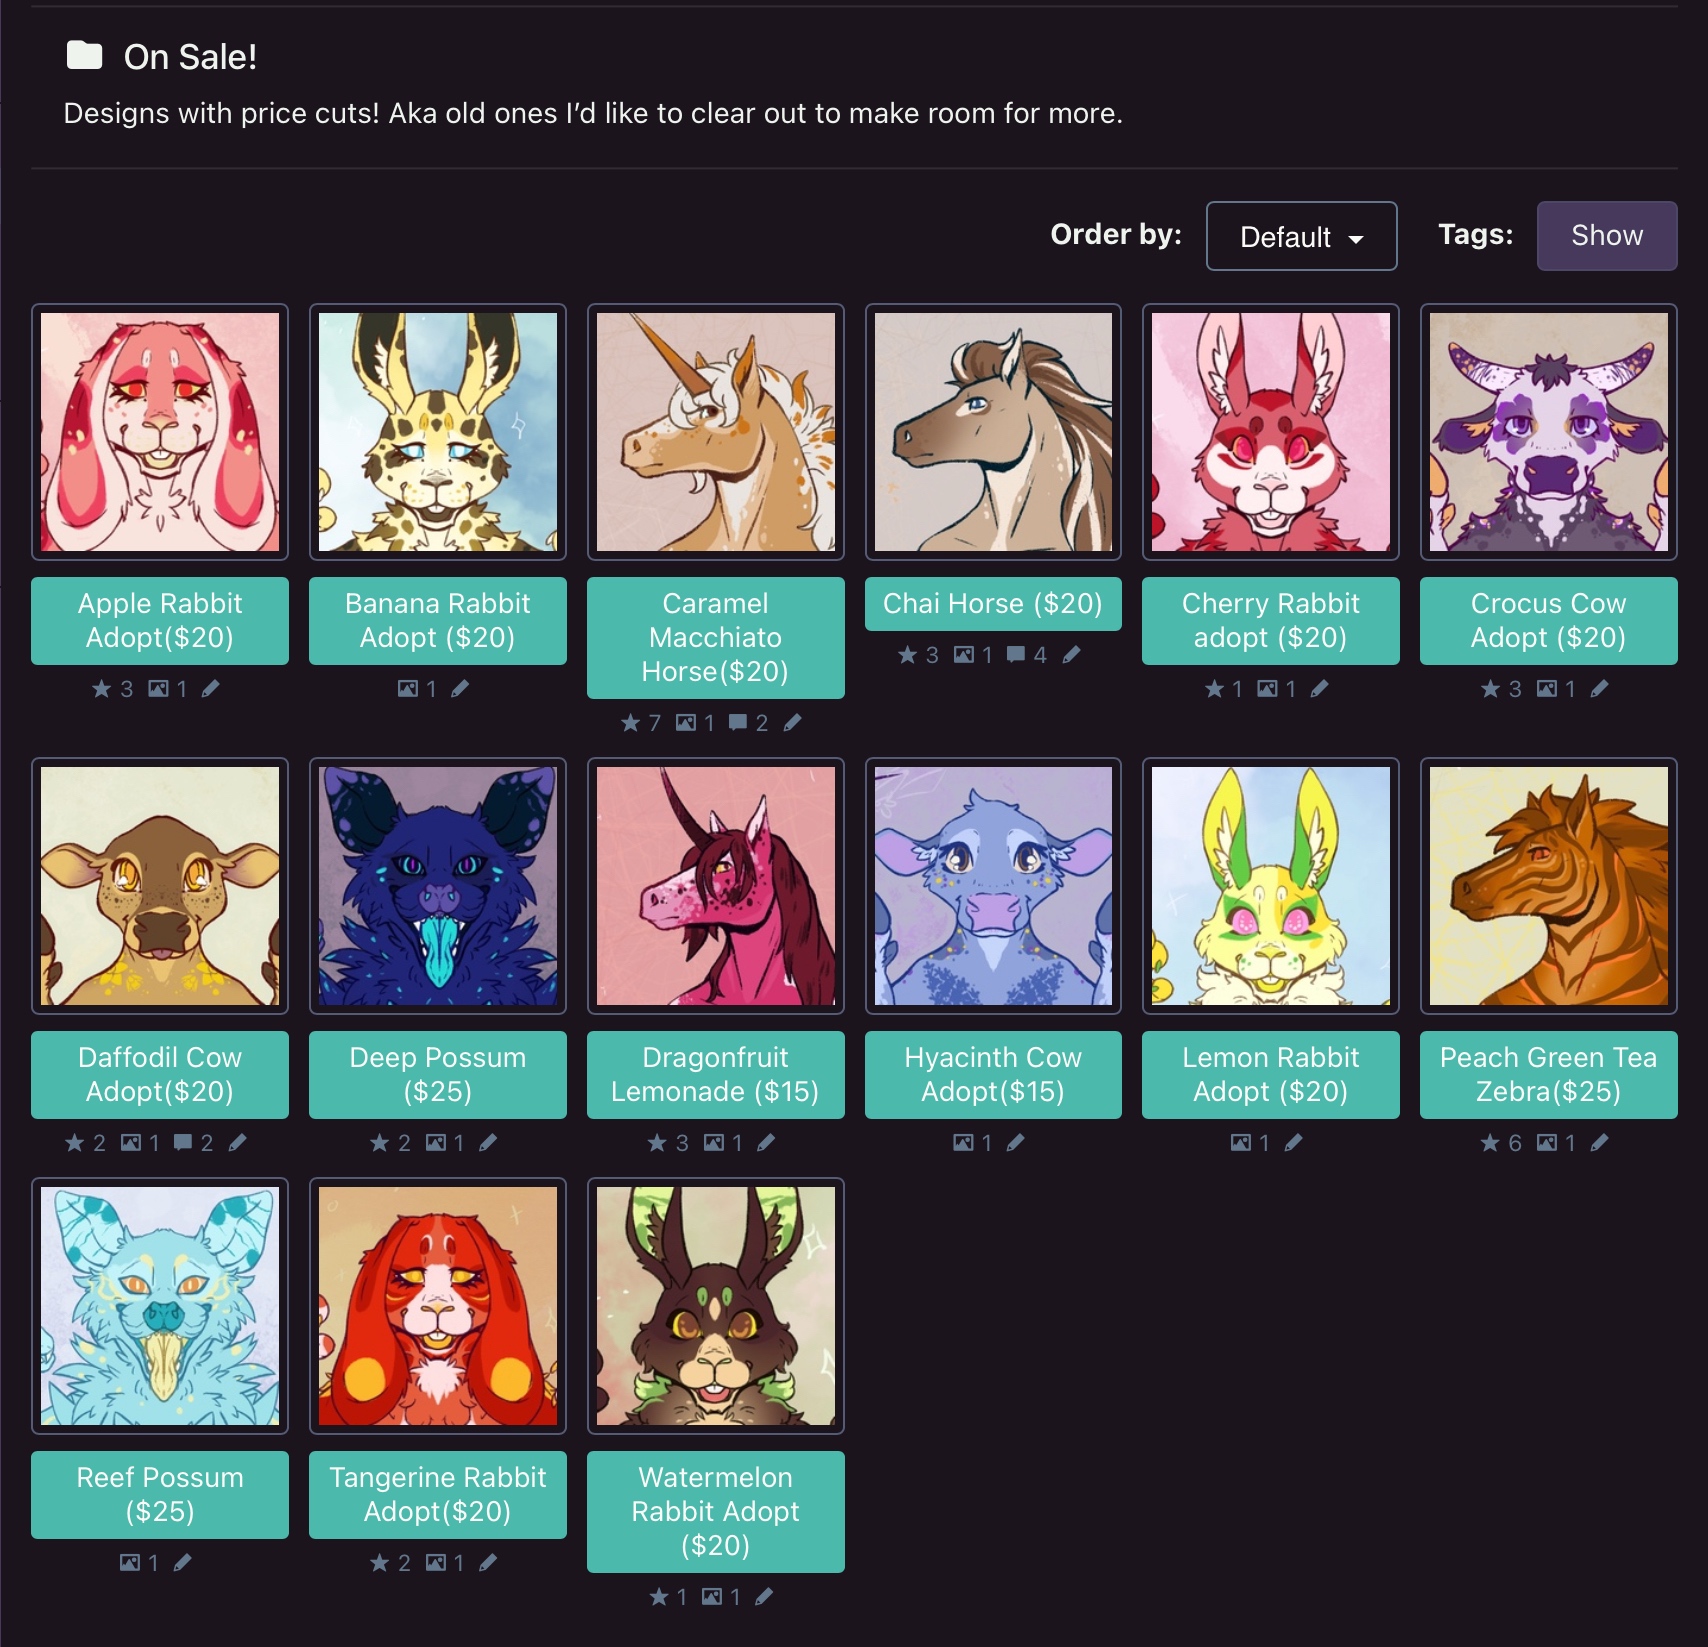
Task: Click the edit pencil icon under Reef Possum
Action: [182, 1563]
